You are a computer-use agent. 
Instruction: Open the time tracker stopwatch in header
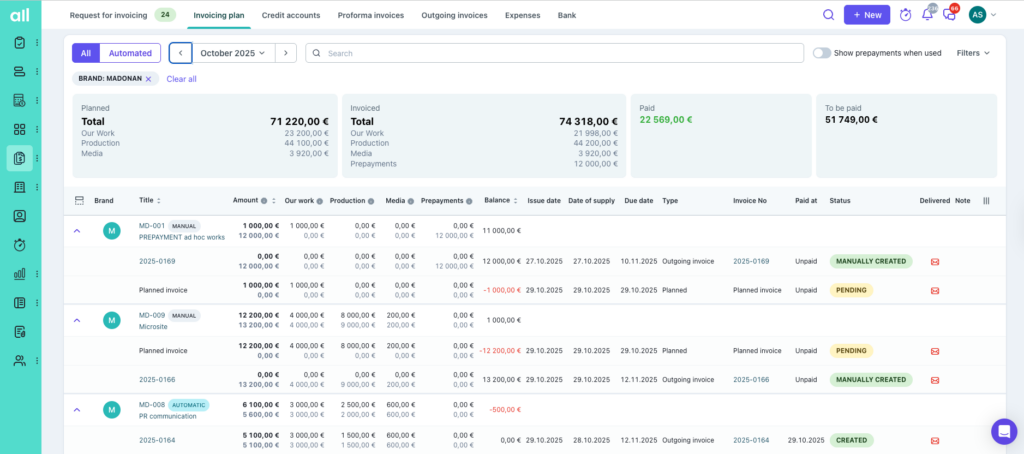[x=905, y=15]
